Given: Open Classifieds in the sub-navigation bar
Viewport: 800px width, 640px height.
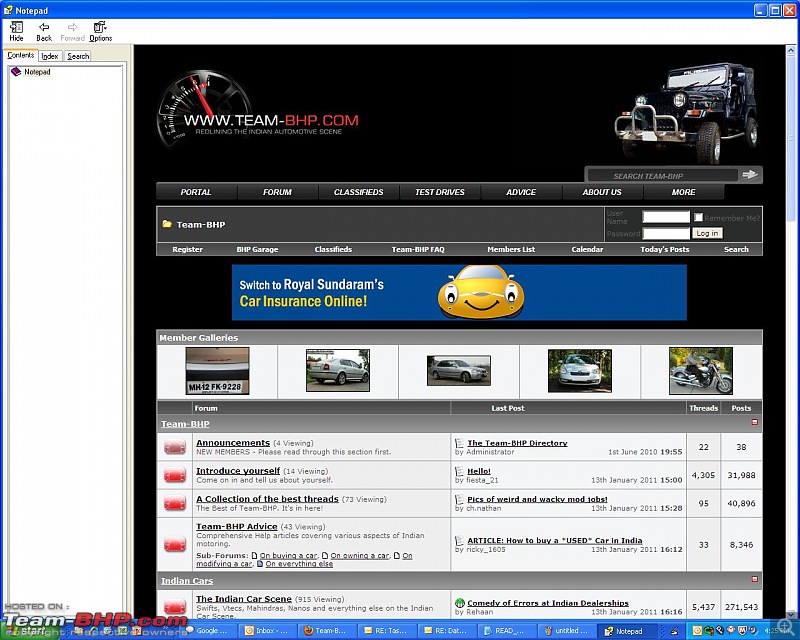Looking at the screenshot, I should (333, 249).
